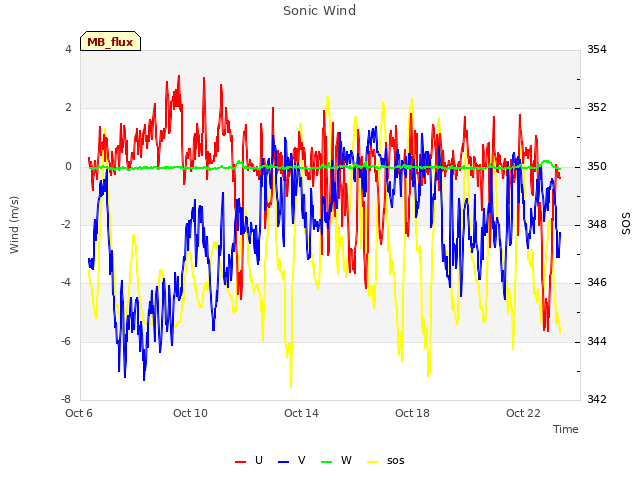Screen dimensions: 640x480
Task: Select the U legend label
Action: coord(259,460)
